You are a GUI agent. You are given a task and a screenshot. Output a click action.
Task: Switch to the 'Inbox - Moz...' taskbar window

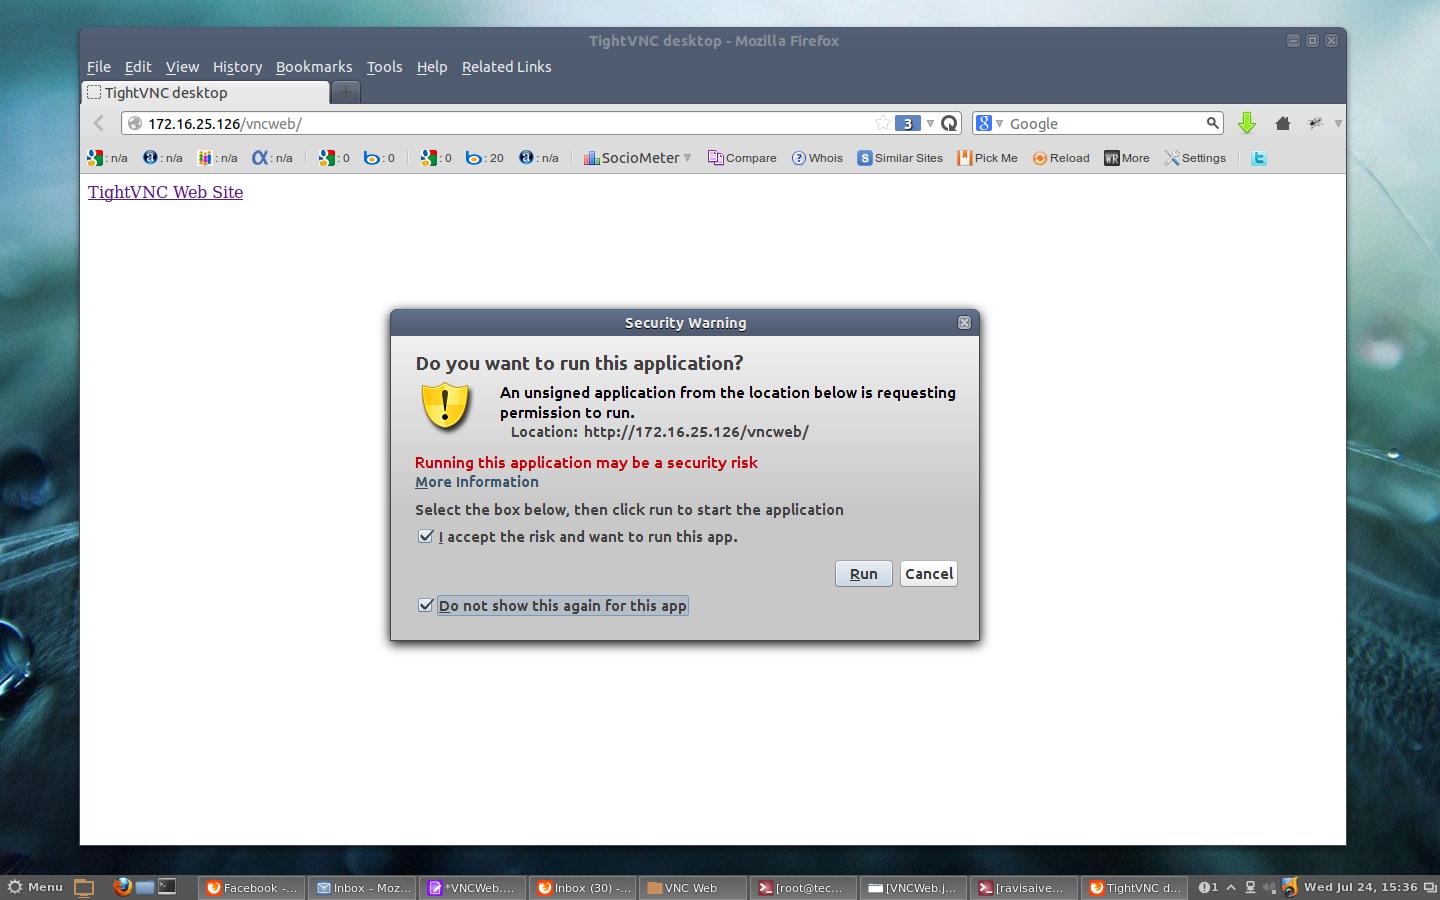tap(362, 887)
